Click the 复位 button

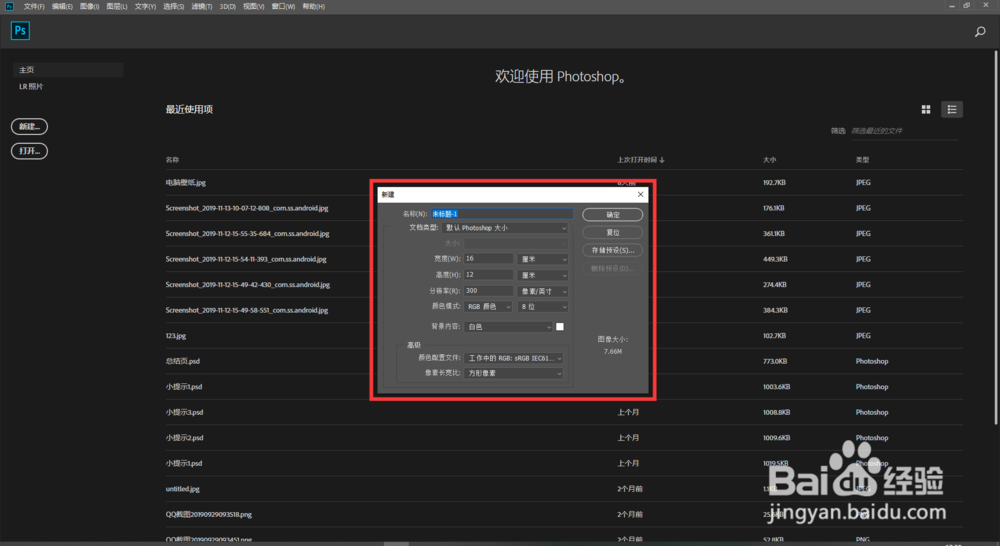click(612, 233)
